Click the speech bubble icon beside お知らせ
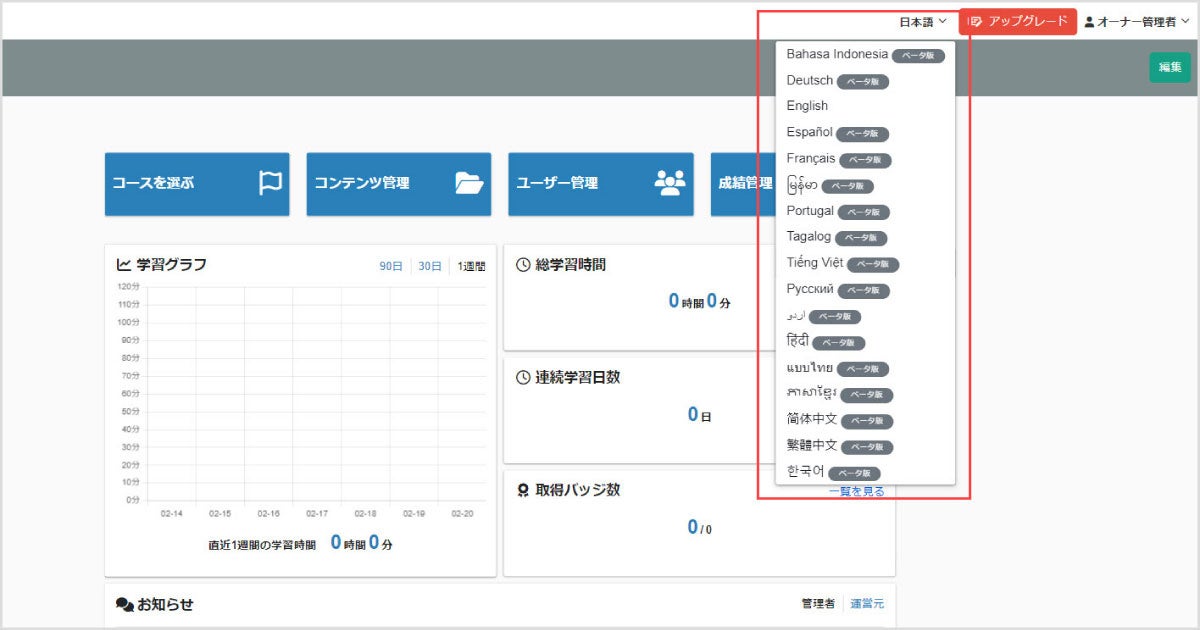This screenshot has height=630, width=1200. [x=124, y=603]
